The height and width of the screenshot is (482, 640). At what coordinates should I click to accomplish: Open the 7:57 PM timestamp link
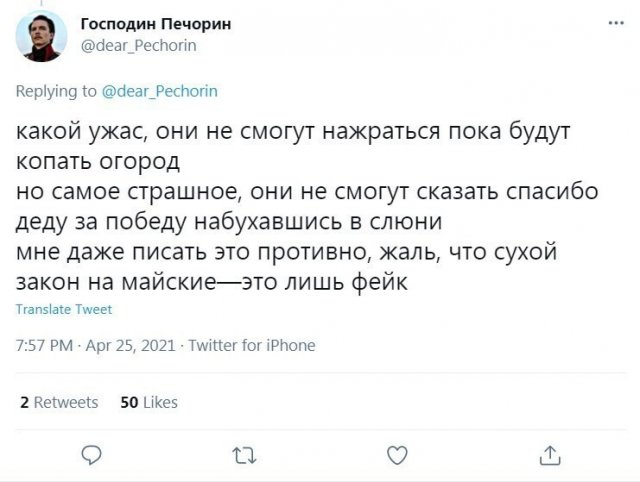pyautogui.click(x=46, y=346)
